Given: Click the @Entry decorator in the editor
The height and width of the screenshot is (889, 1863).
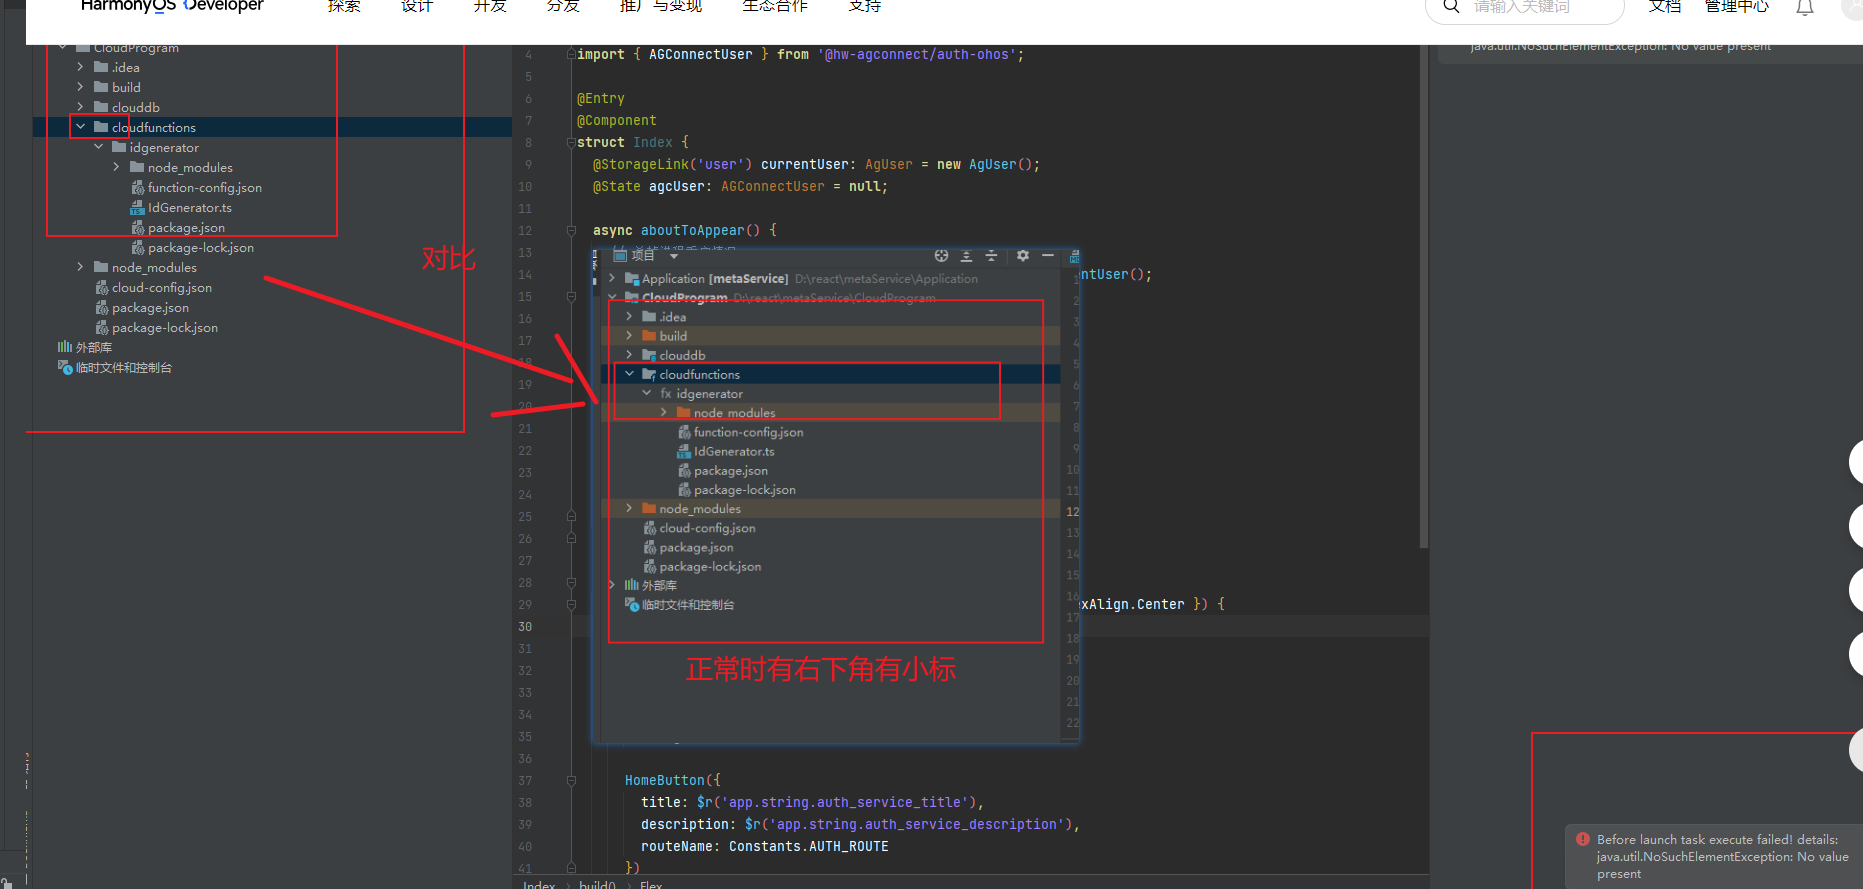Looking at the screenshot, I should point(600,99).
